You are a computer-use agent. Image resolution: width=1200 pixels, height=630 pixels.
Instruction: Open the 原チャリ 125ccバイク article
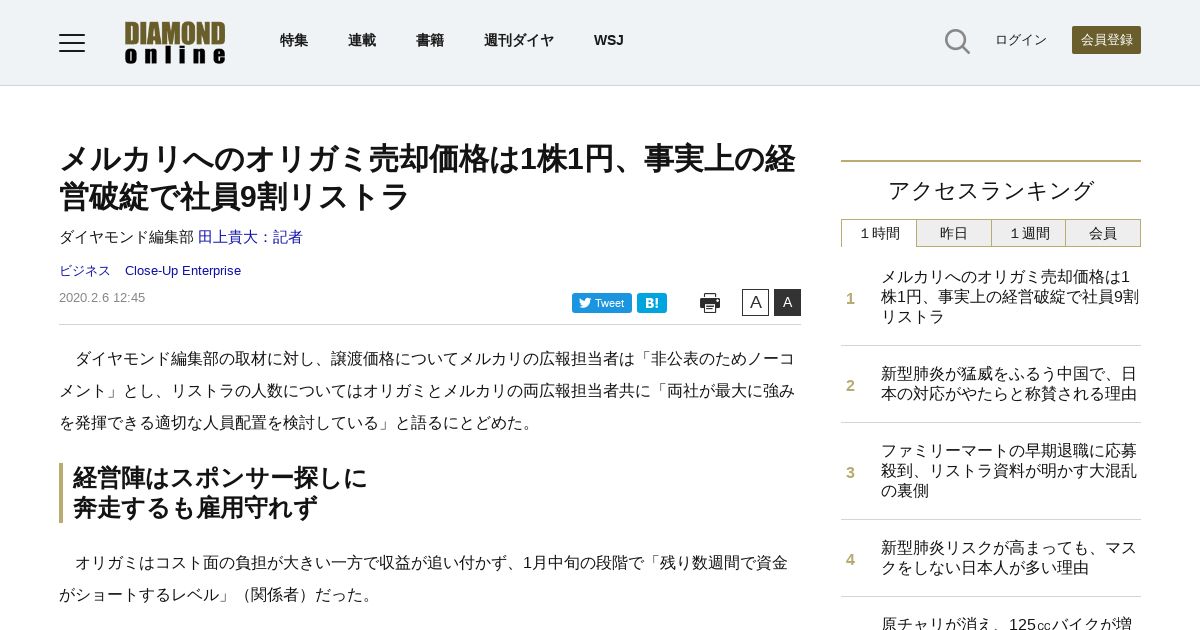[1007, 623]
